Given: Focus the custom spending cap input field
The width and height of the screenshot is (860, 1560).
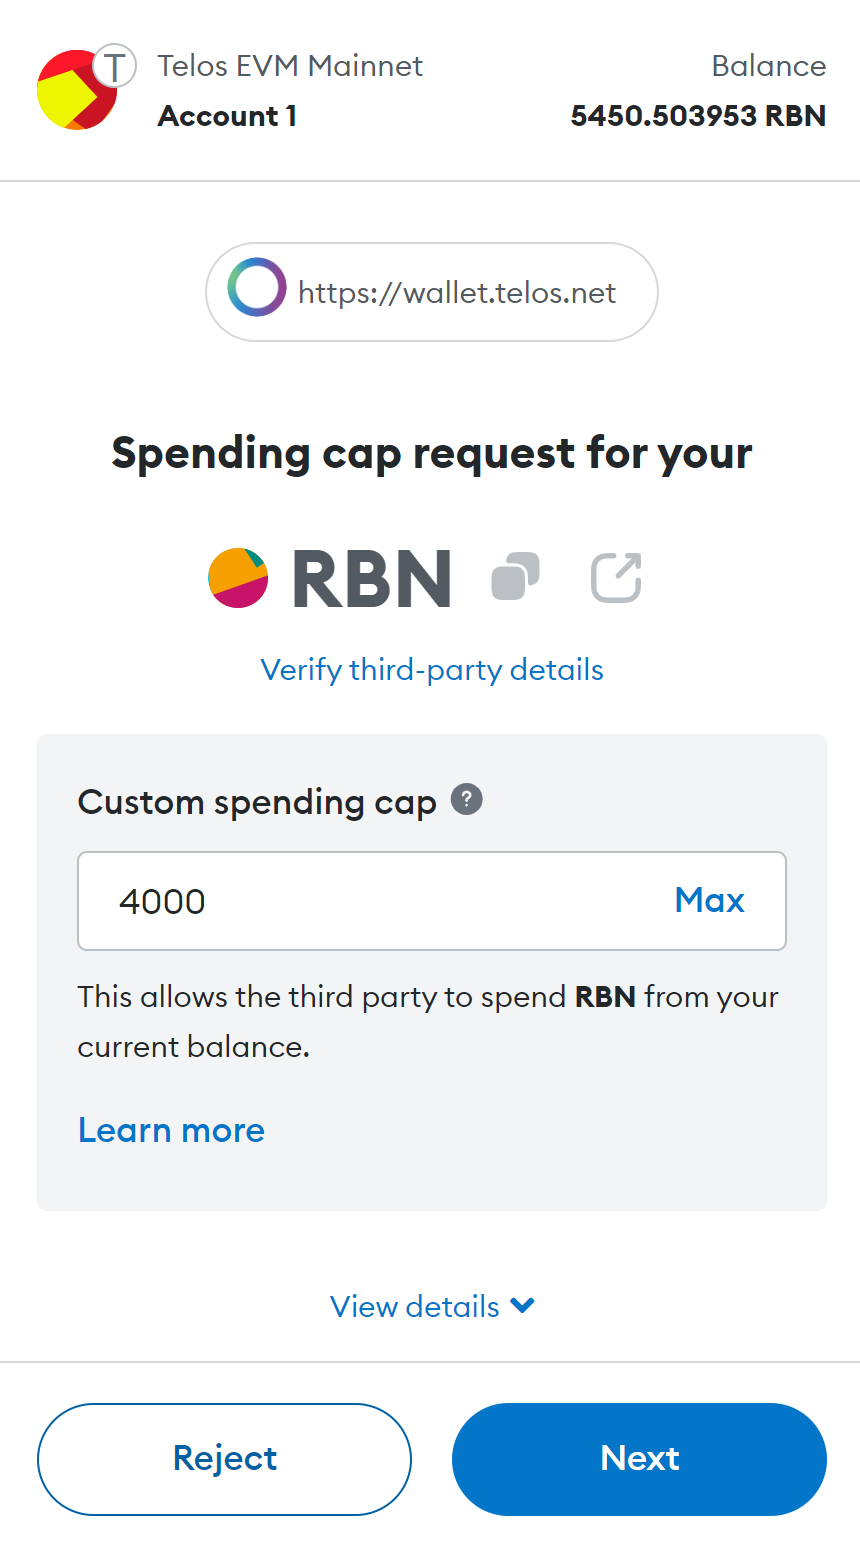Looking at the screenshot, I should click(x=380, y=901).
